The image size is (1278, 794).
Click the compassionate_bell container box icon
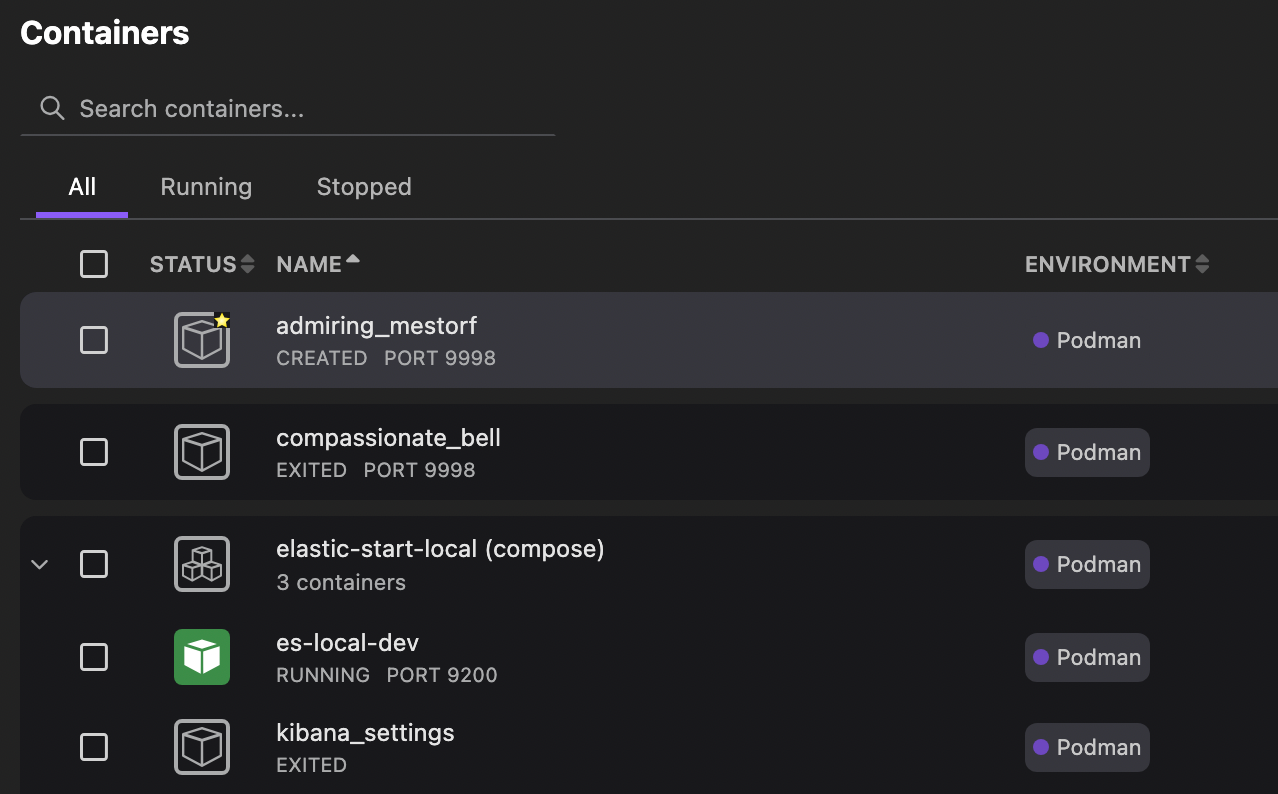(201, 452)
